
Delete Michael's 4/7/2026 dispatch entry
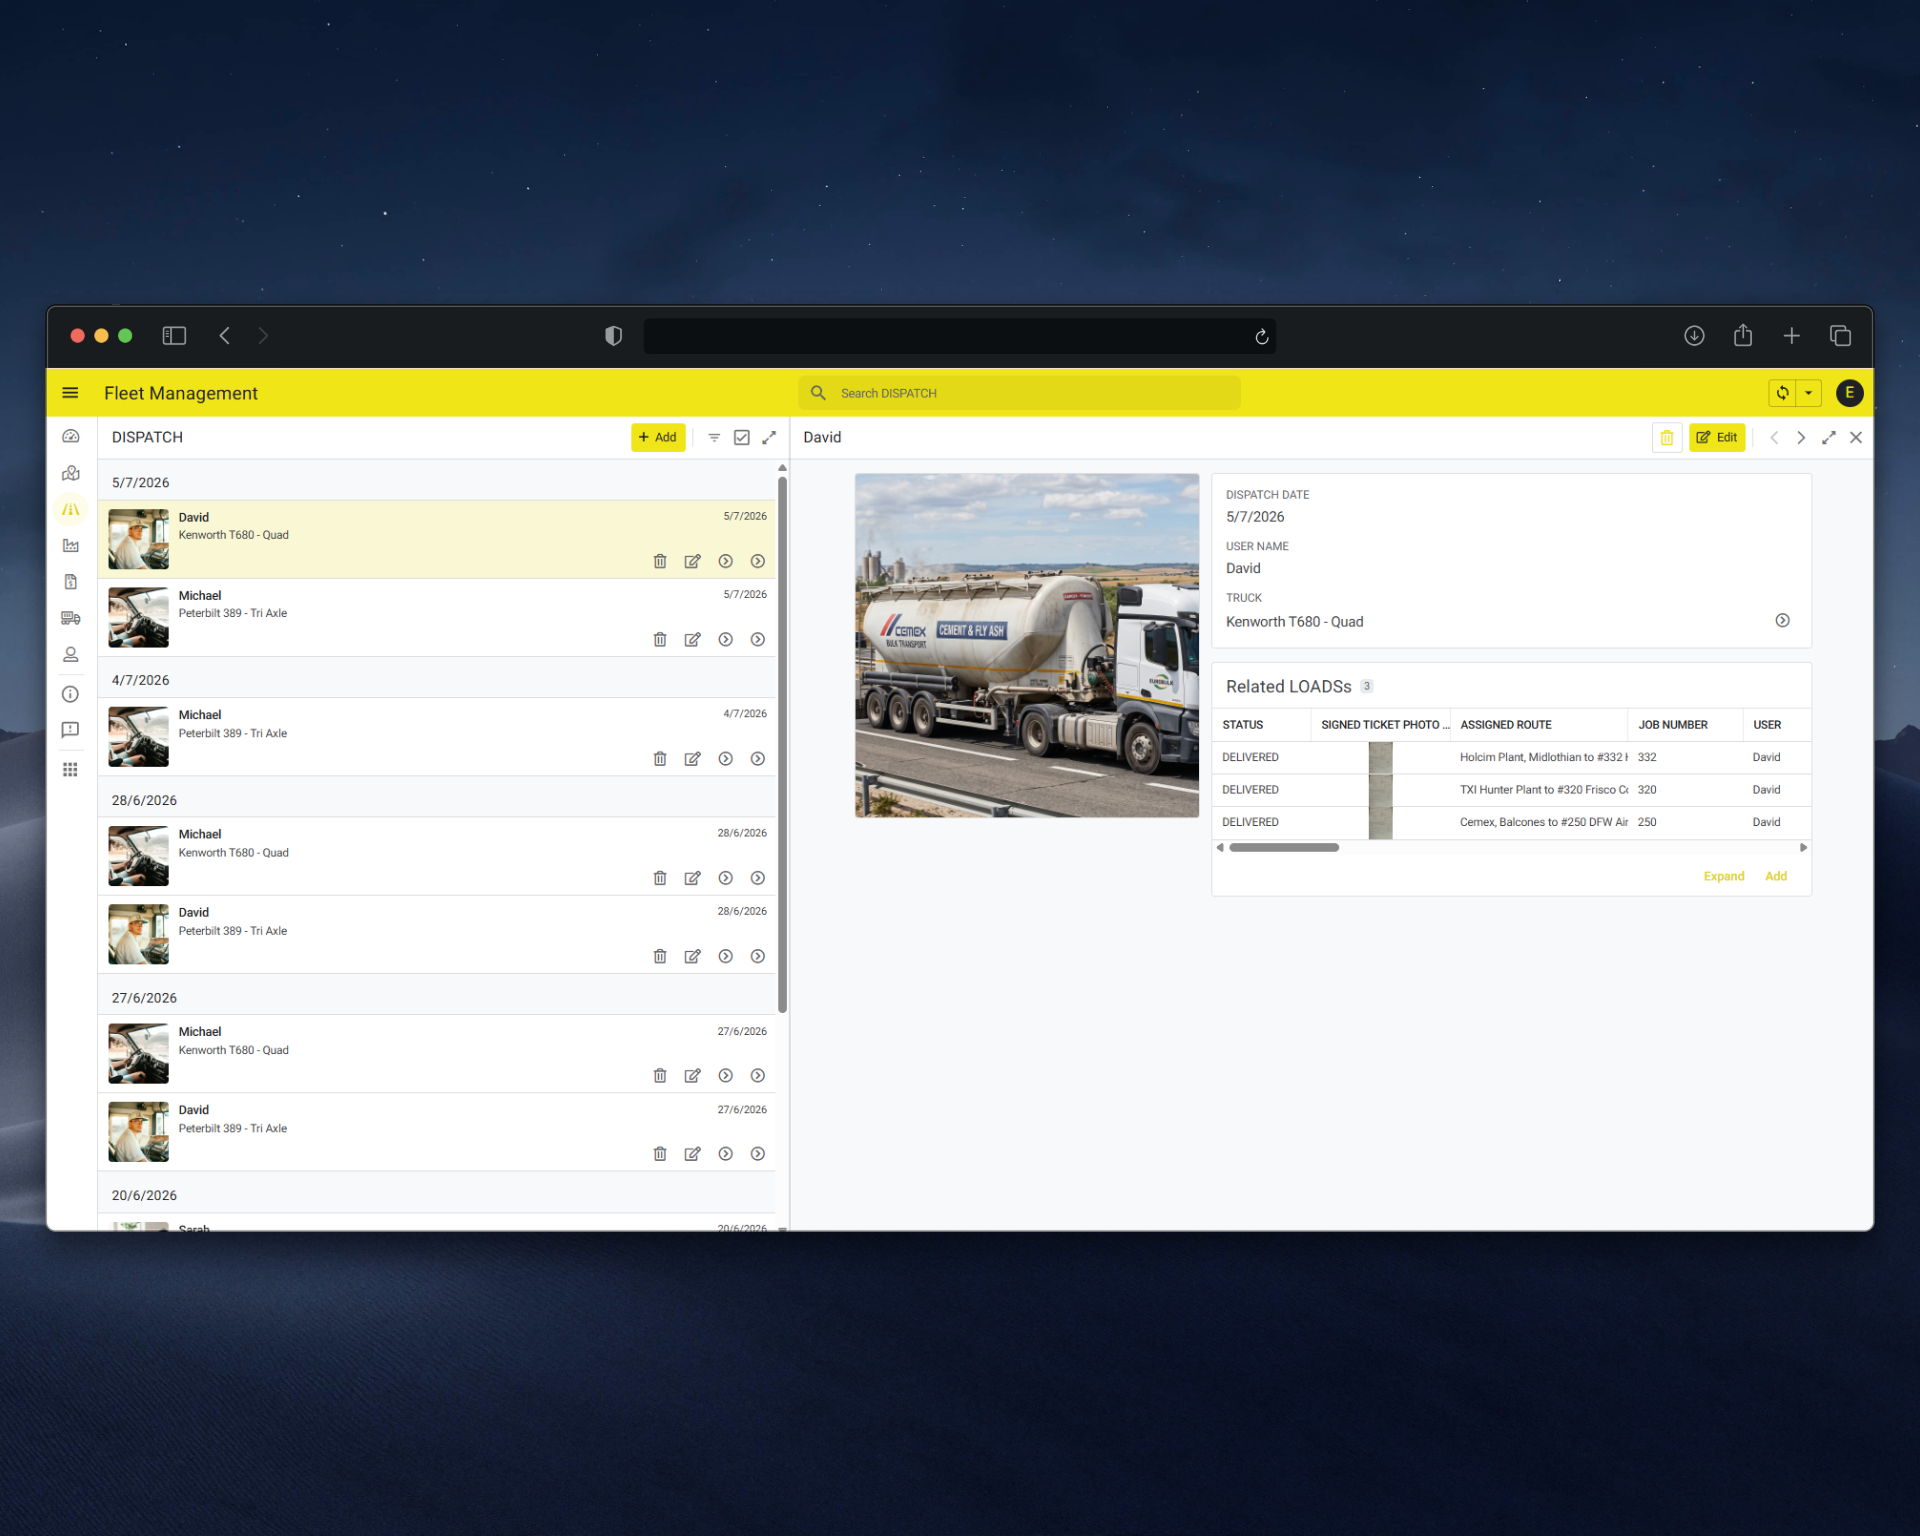(x=660, y=759)
